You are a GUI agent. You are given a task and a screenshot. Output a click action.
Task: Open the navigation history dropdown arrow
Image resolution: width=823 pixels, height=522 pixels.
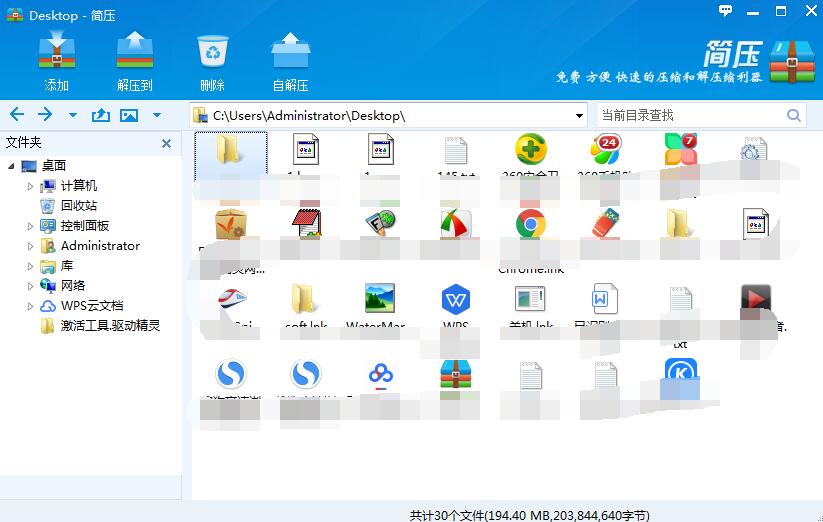click(x=73, y=115)
